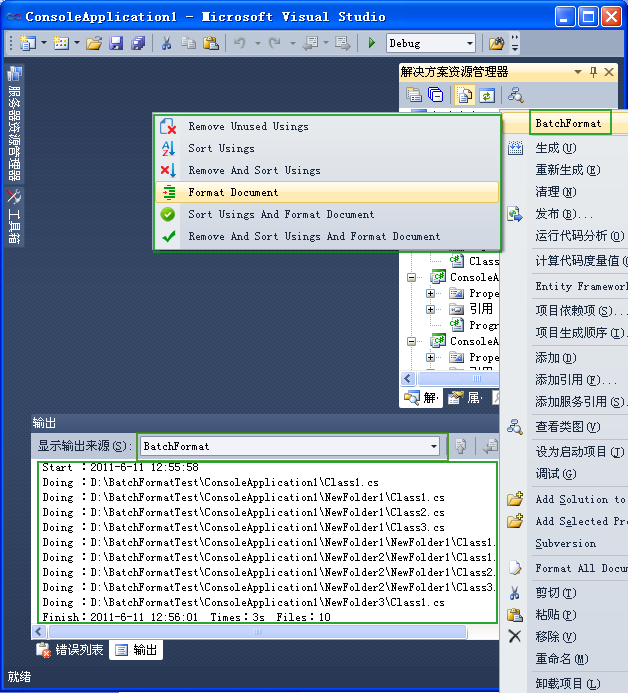This screenshot has height=693, width=628.
Task: Open the Redo history dropdown arrow
Action: [293, 43]
